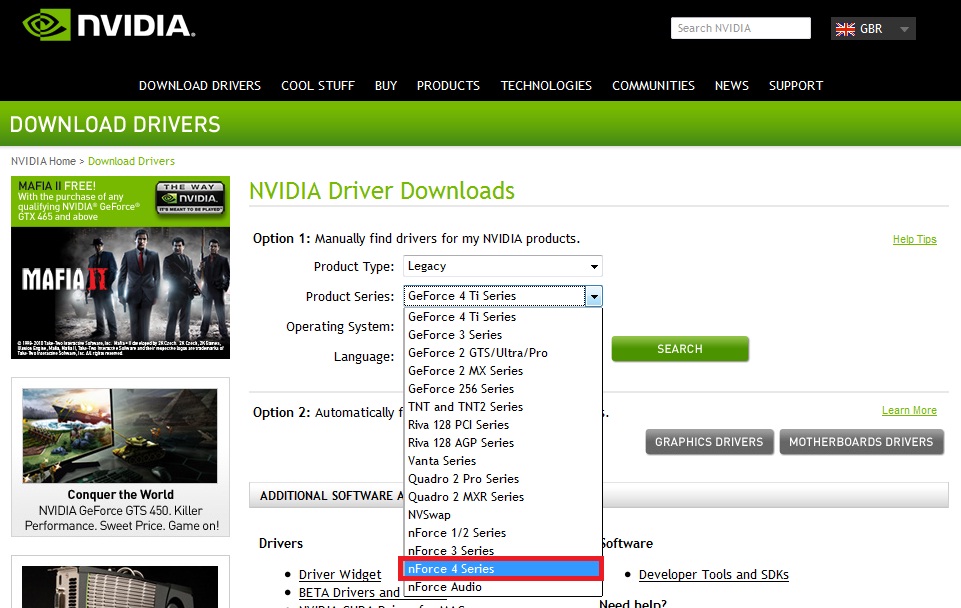Screen dimensions: 961x608
Task: Go to the BUY menu item
Action: click(386, 86)
